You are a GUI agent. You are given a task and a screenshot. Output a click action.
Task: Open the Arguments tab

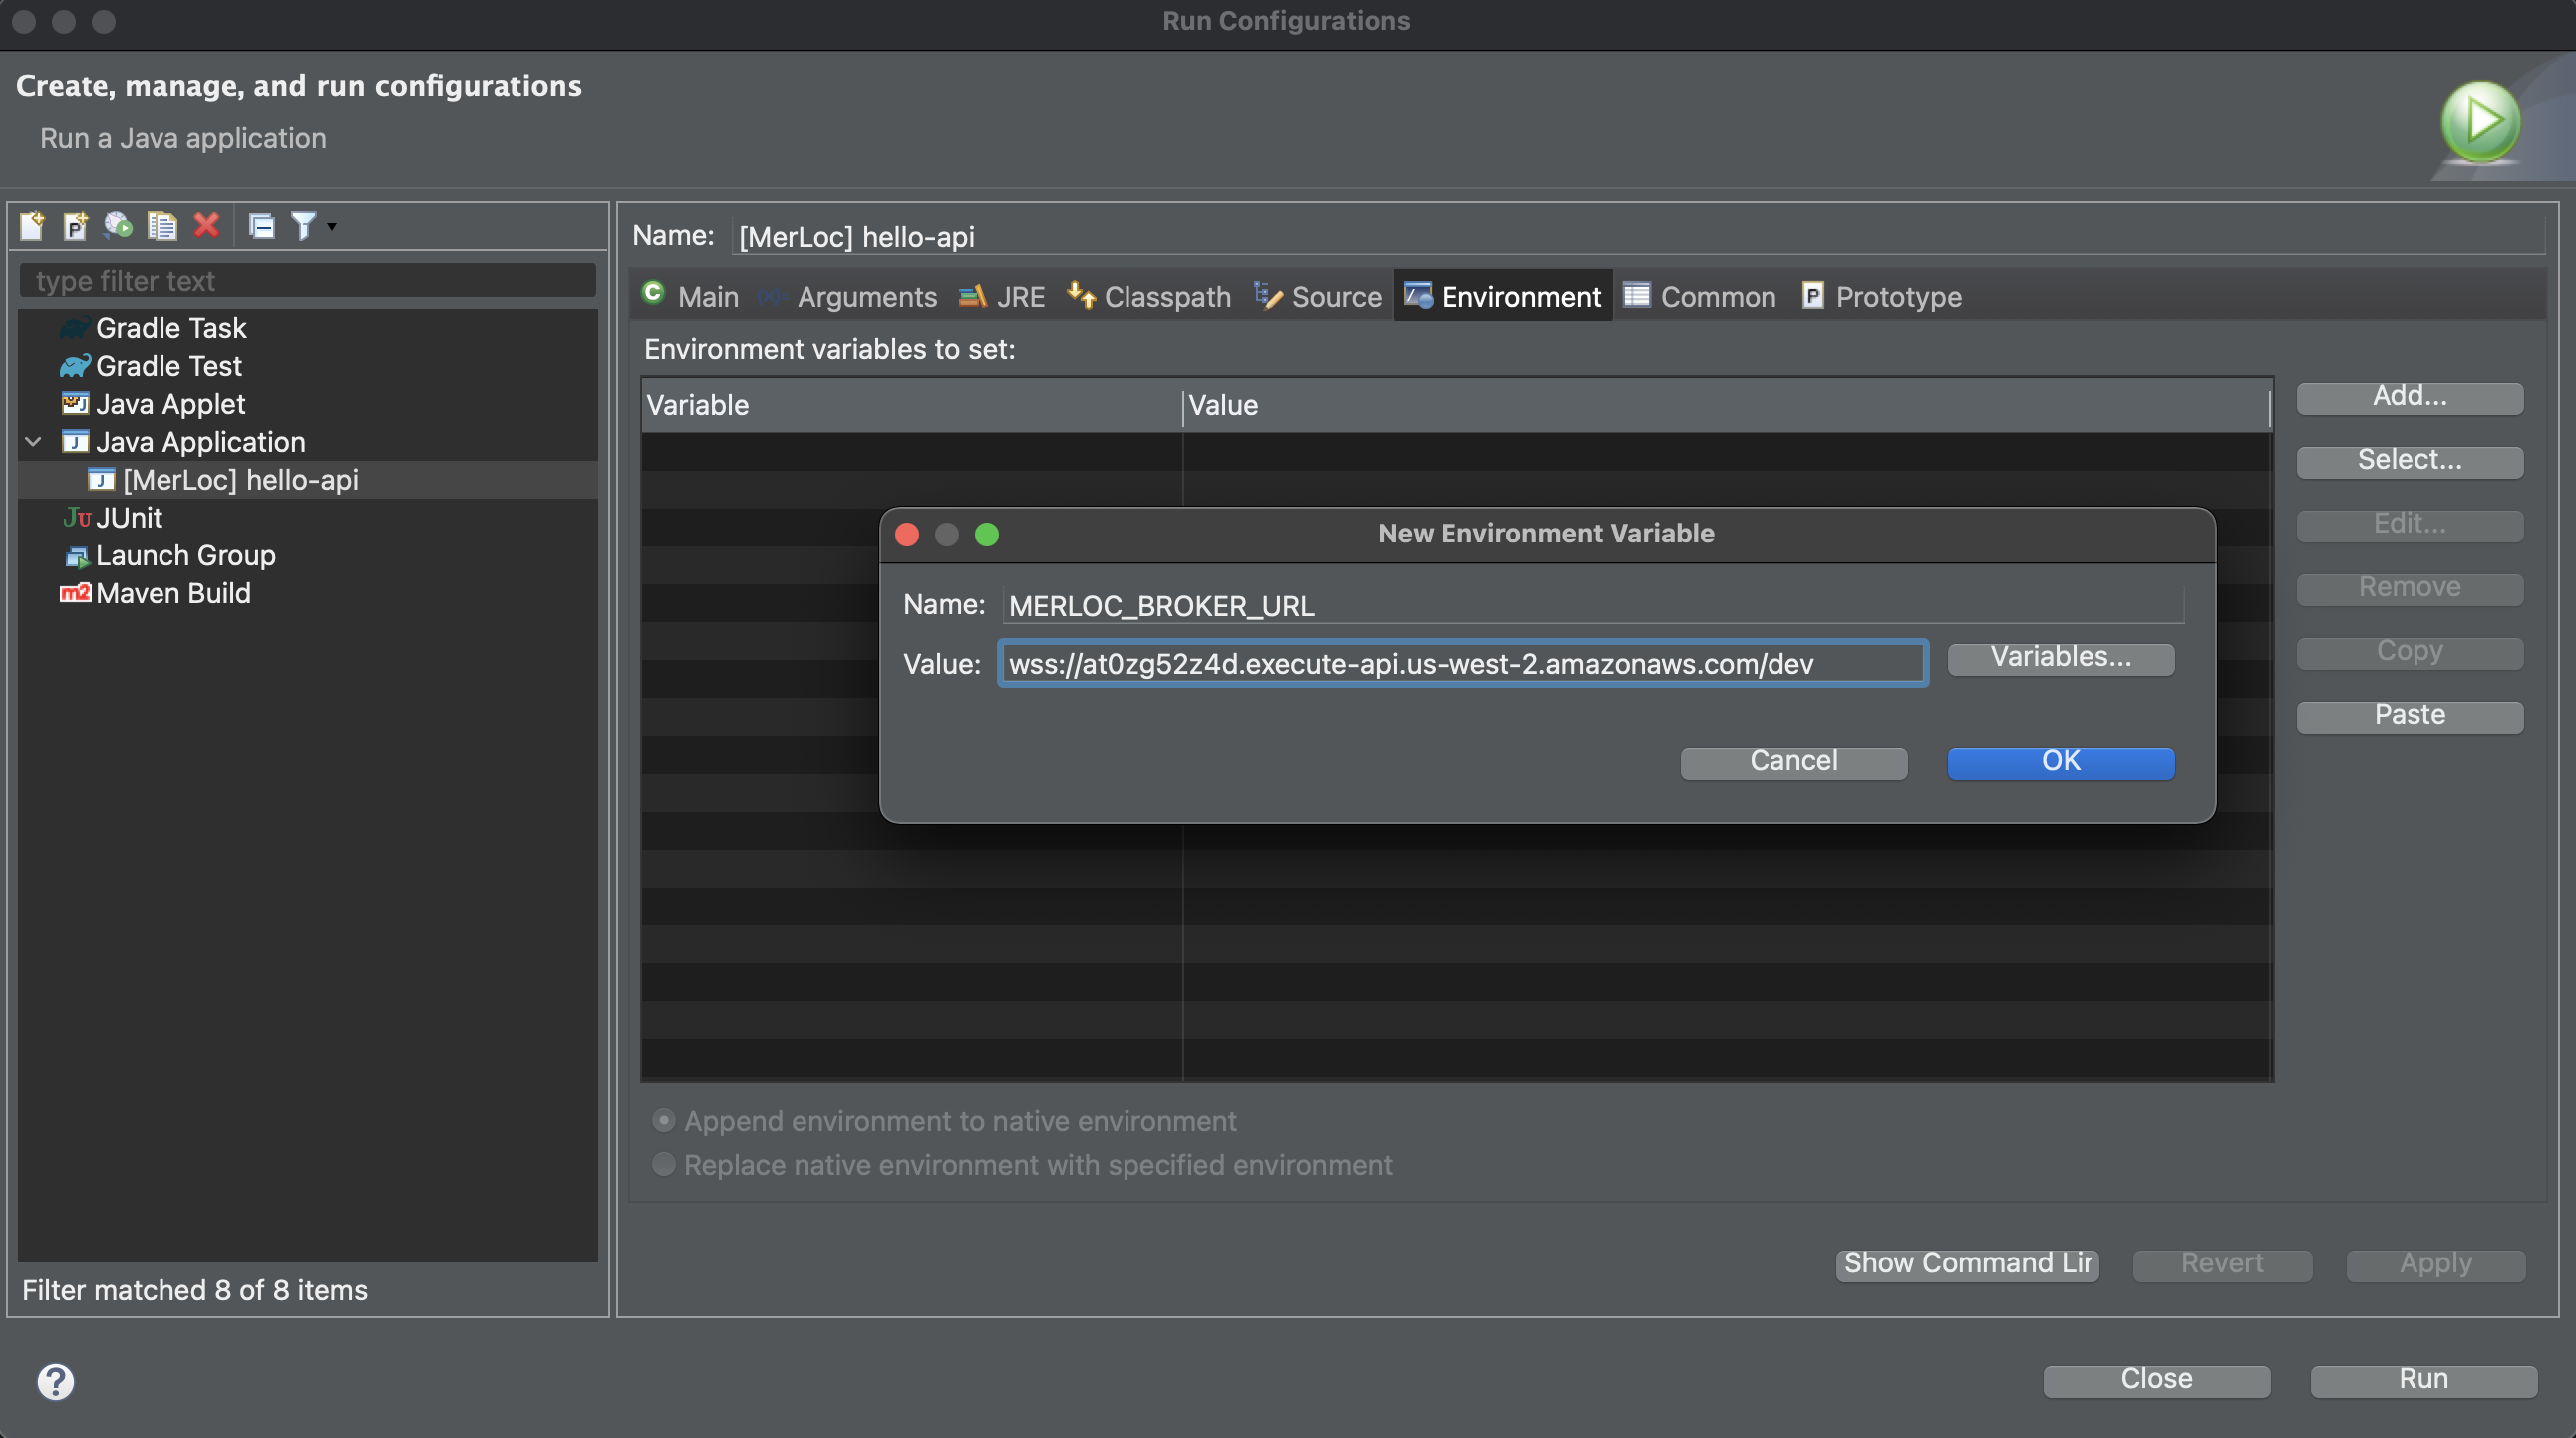848,297
